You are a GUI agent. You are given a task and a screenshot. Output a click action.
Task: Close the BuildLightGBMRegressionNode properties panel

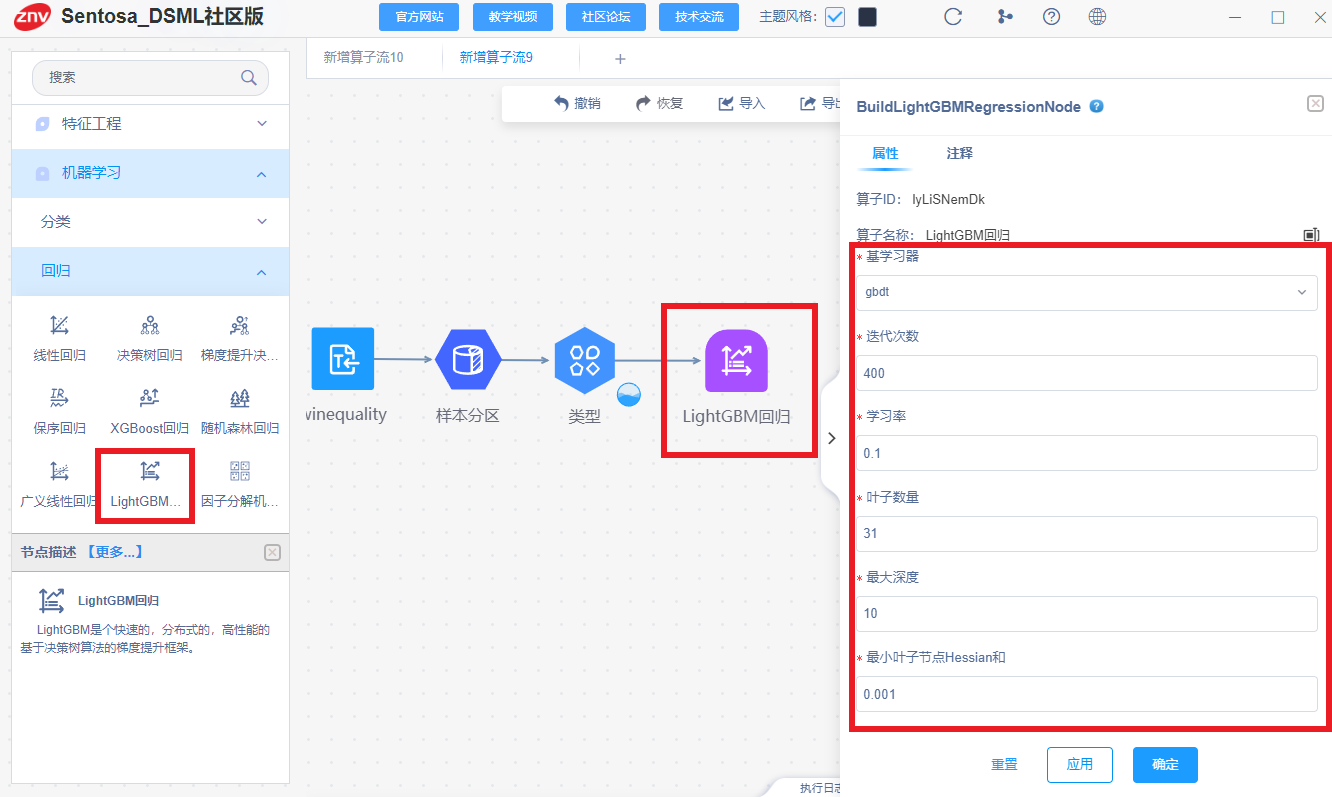click(1316, 103)
